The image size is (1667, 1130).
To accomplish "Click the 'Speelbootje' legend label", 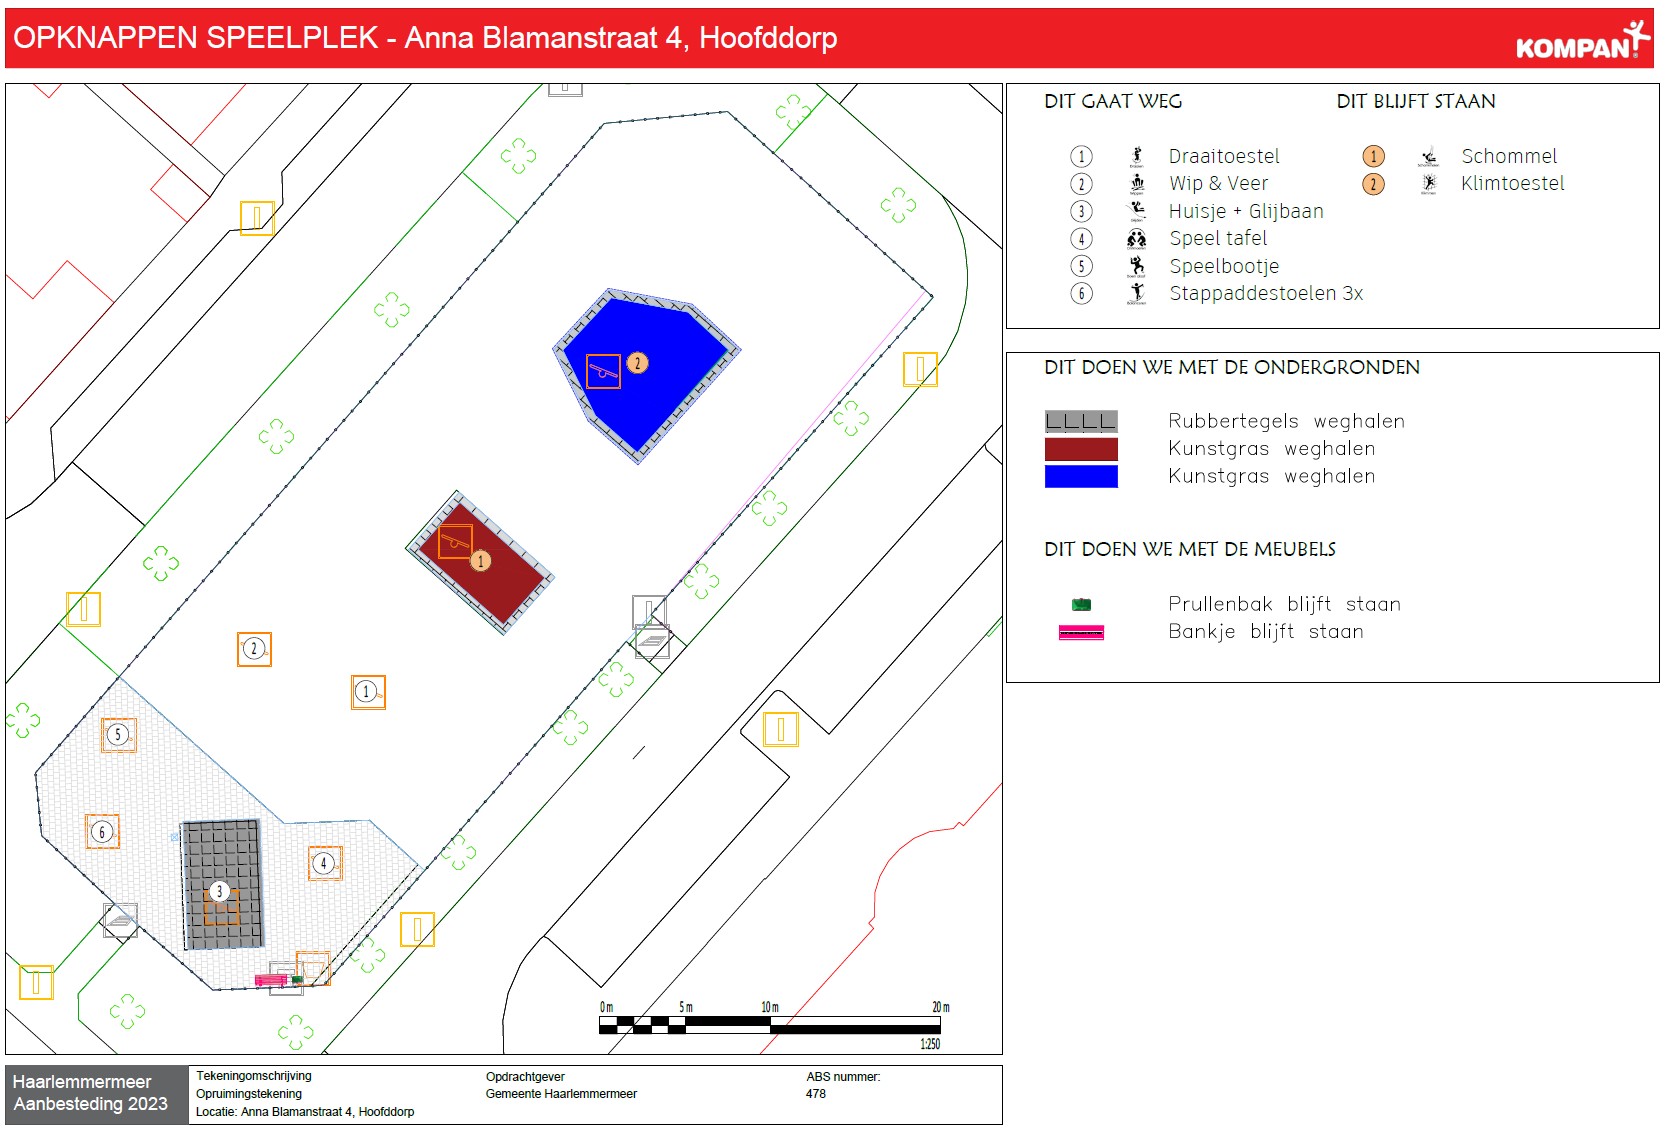I will tap(1224, 266).
